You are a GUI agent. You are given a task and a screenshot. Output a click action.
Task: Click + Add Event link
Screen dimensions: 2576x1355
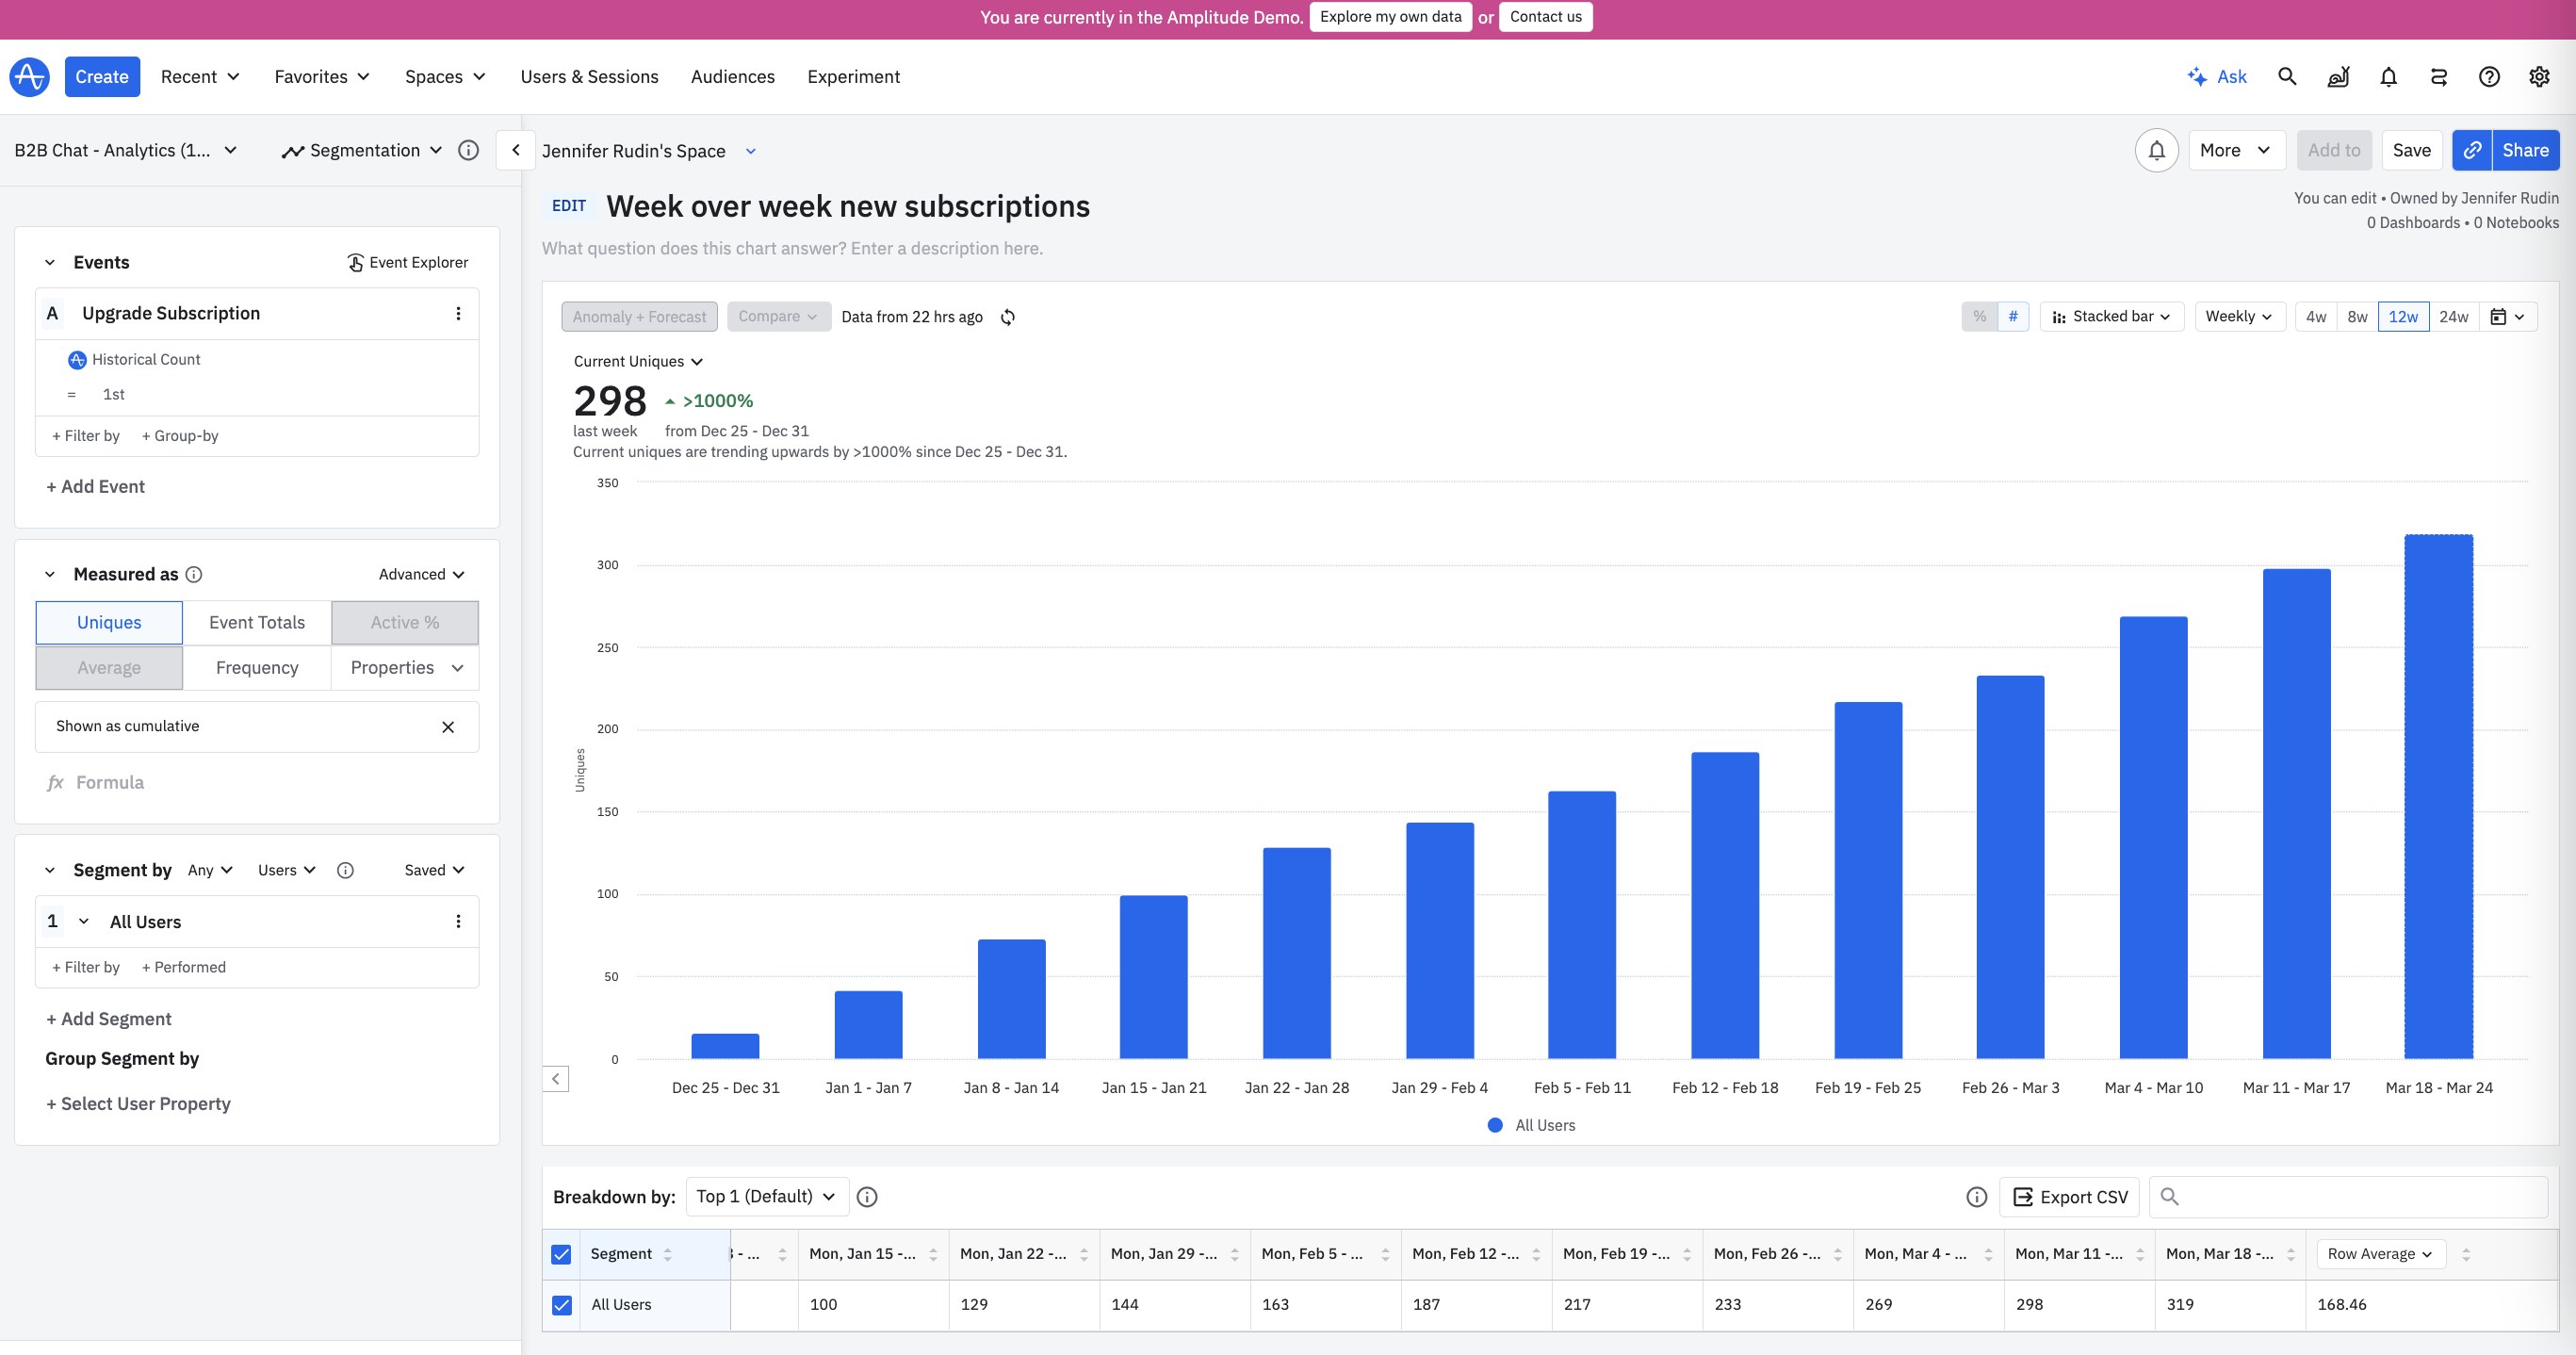tap(95, 487)
